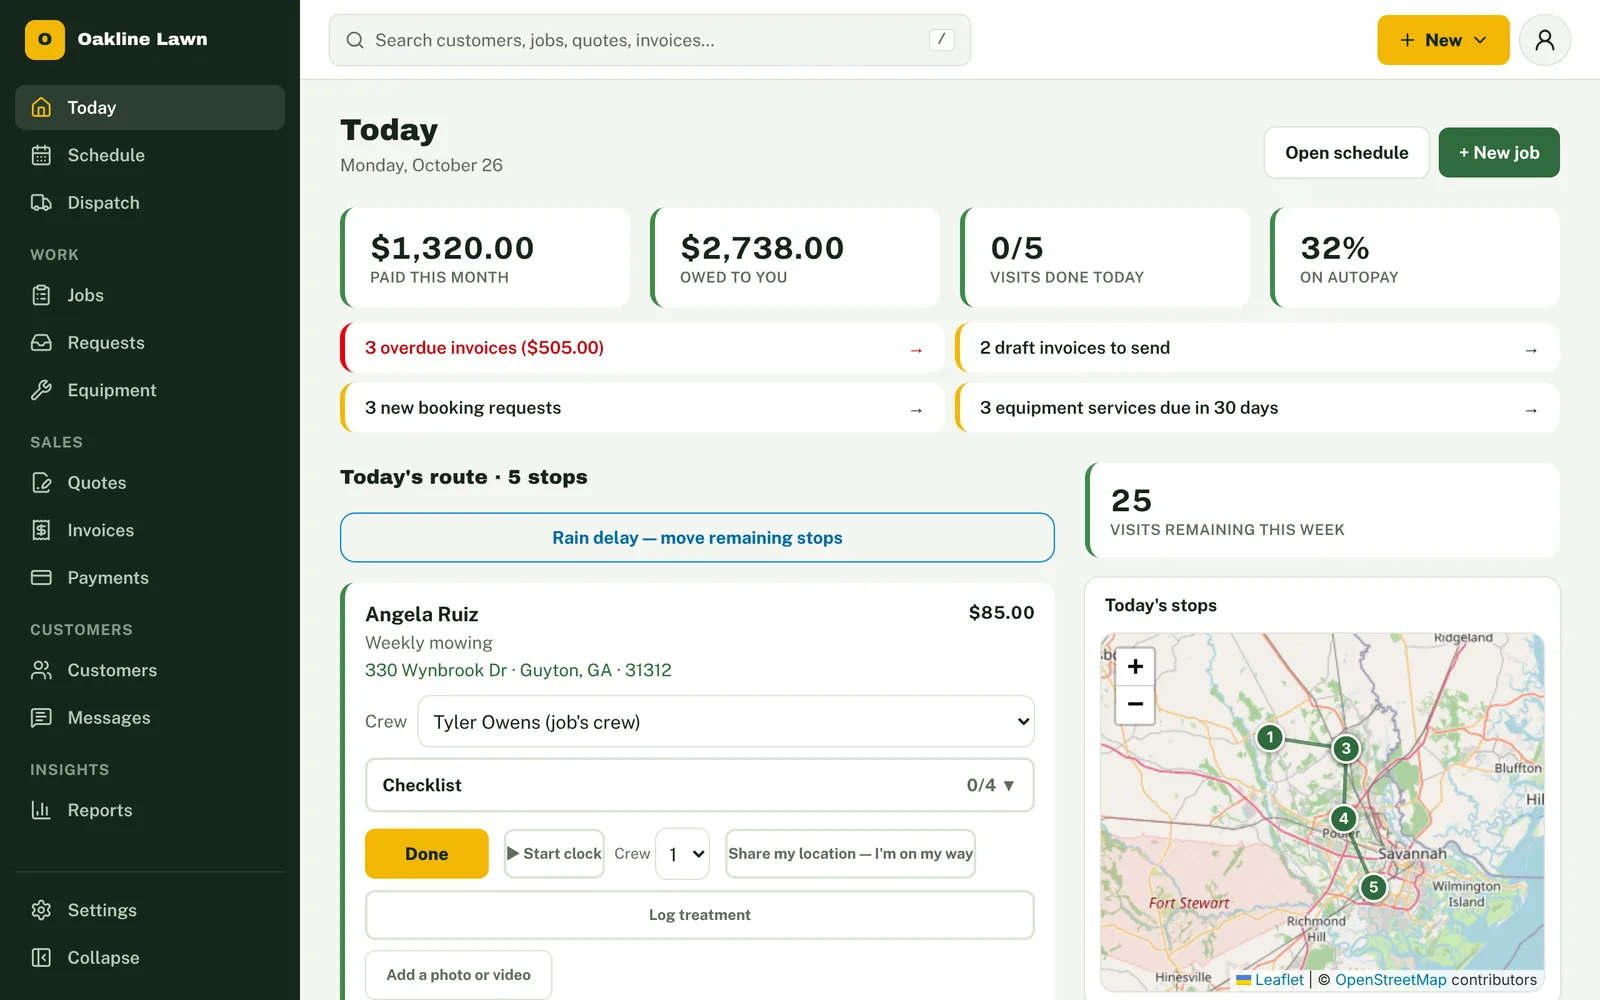Click the search magnifier icon
The height and width of the screenshot is (1000, 1600).
355,40
